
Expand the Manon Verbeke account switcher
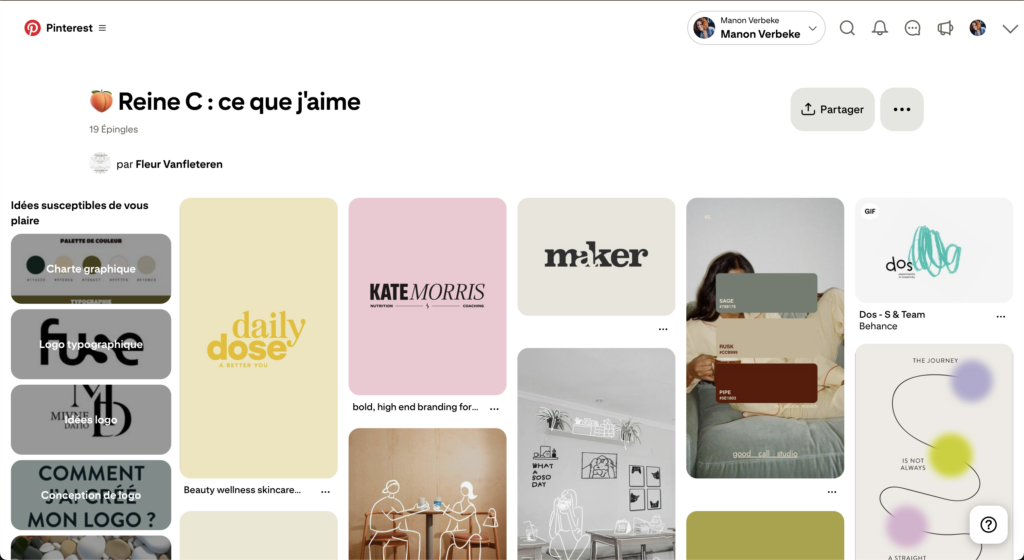coord(756,28)
